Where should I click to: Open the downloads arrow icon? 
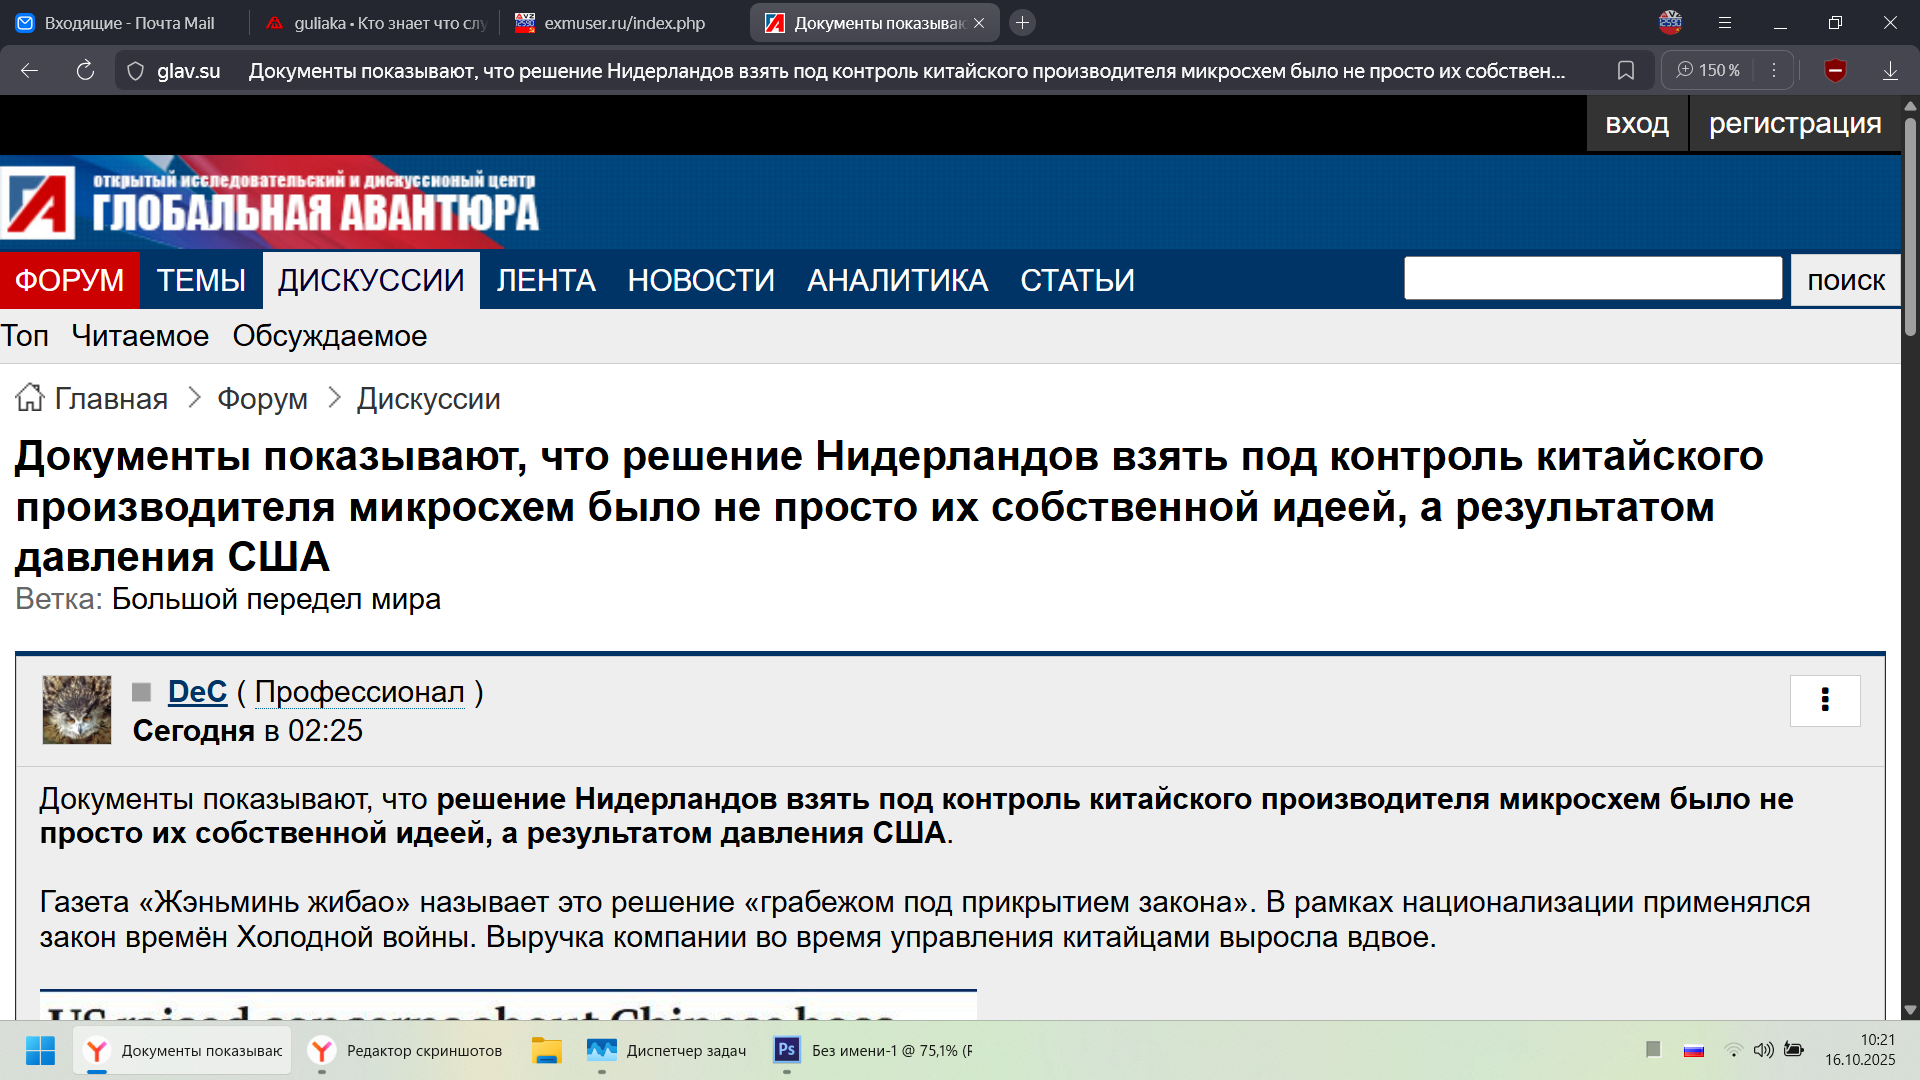click(1890, 70)
